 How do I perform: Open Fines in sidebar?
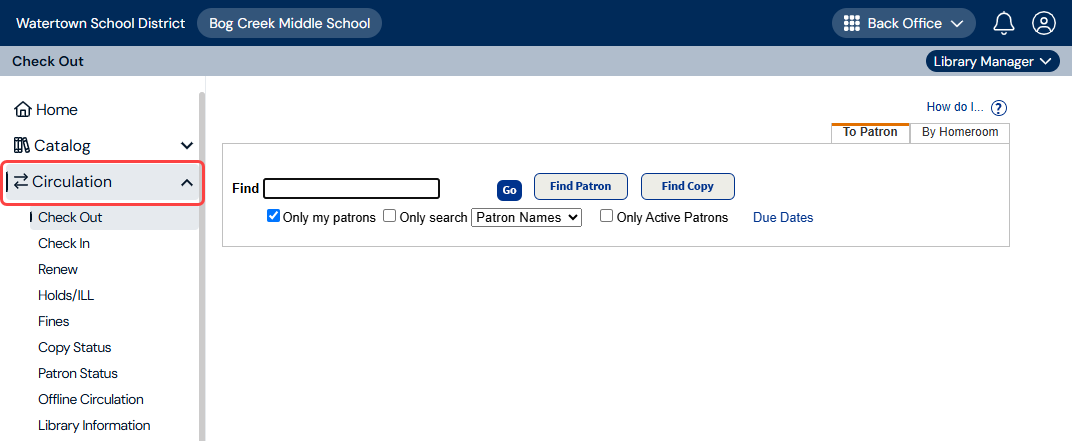tap(54, 321)
